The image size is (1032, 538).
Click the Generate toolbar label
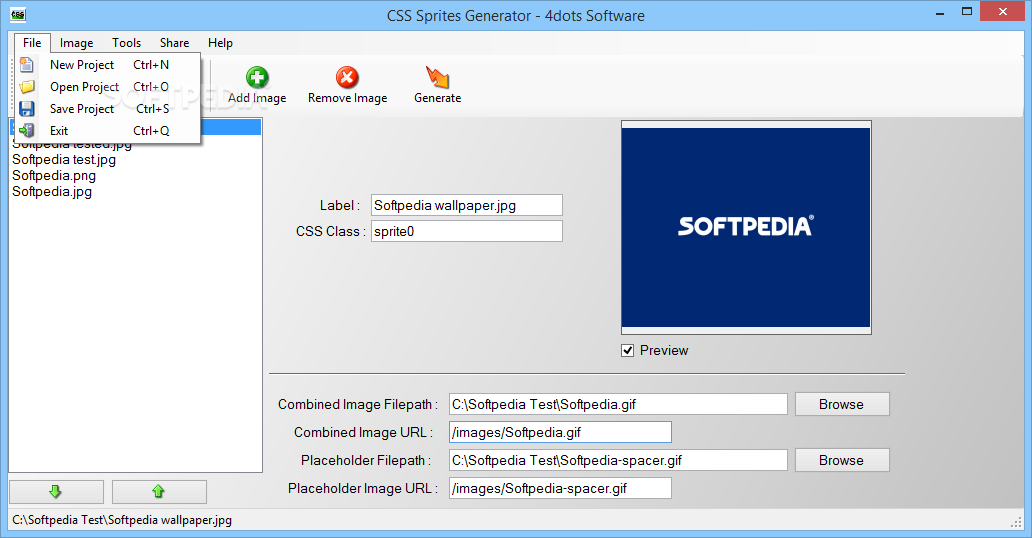coord(438,98)
